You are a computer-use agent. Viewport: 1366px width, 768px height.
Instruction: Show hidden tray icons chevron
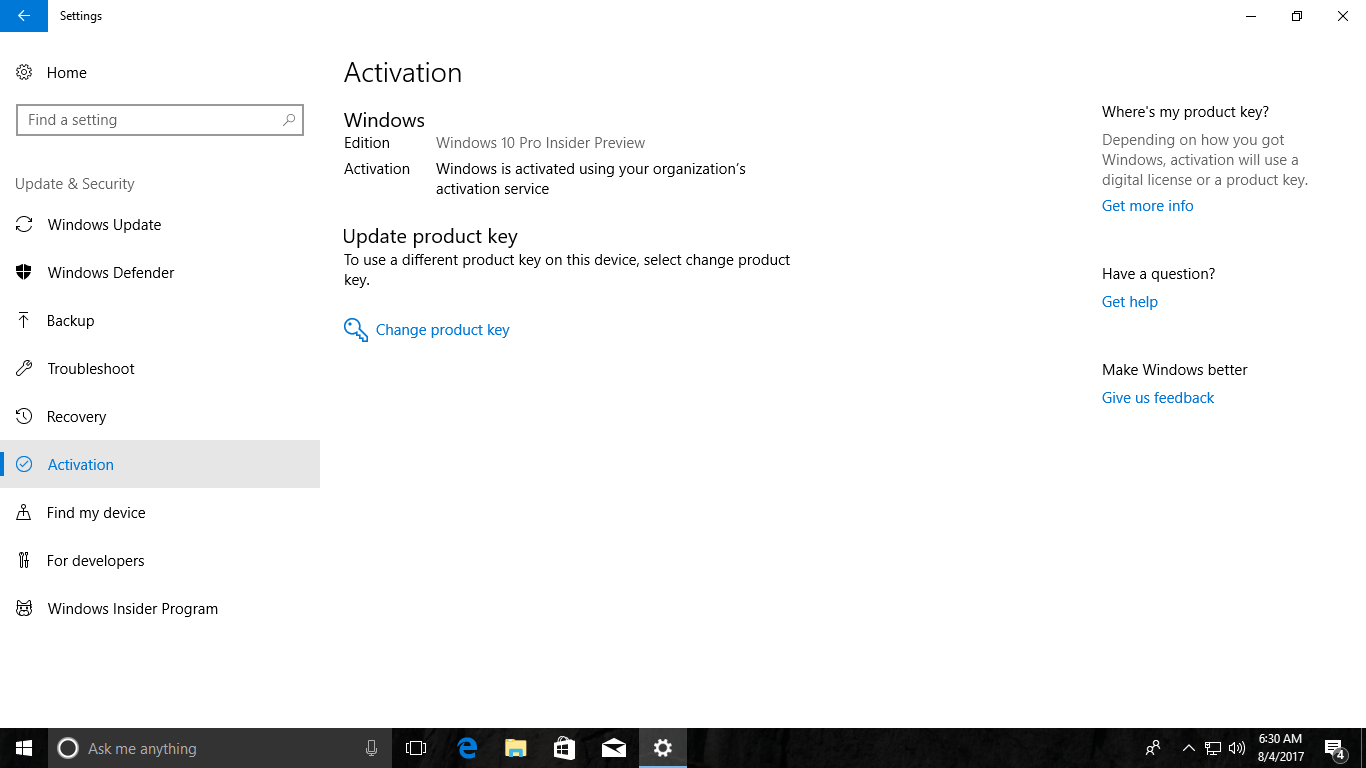pyautogui.click(x=1188, y=748)
